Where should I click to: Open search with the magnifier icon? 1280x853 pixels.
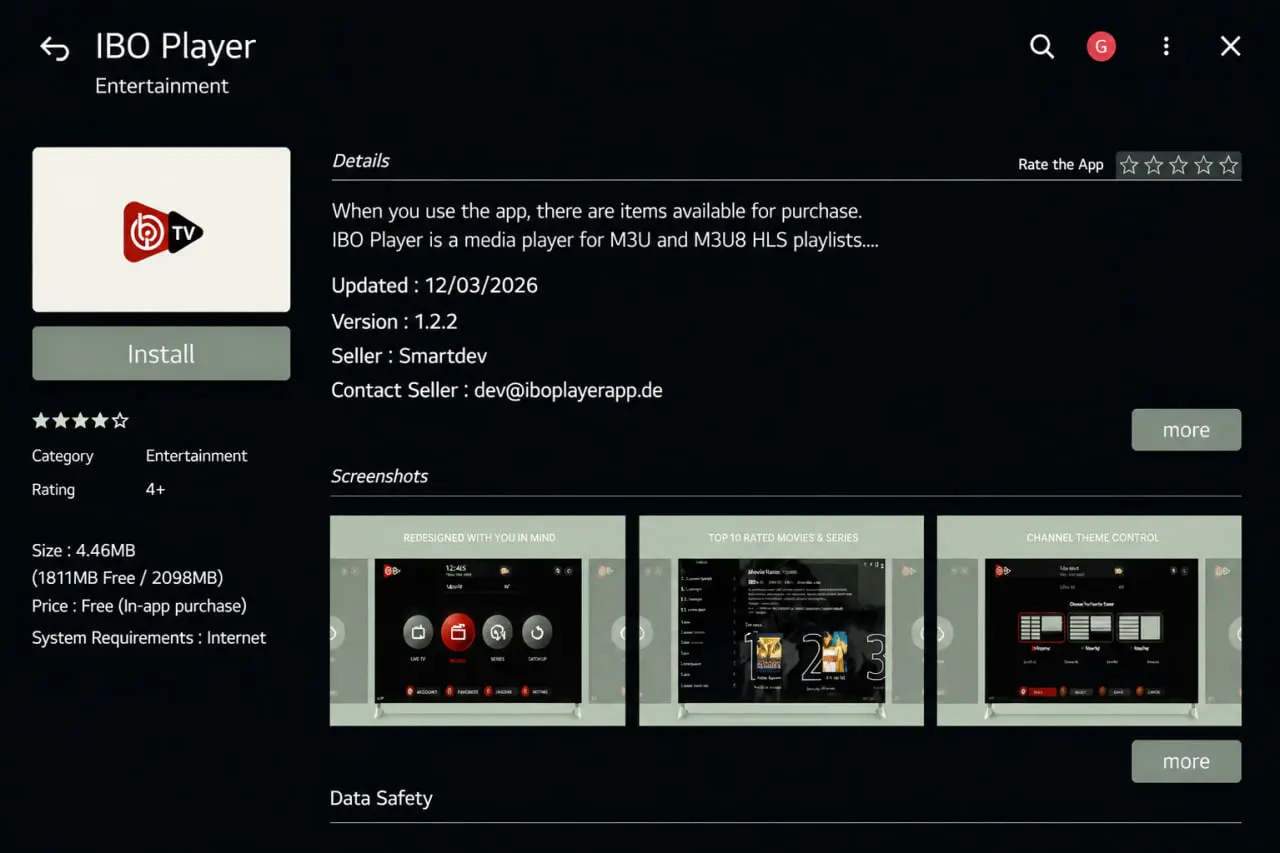[x=1042, y=46]
